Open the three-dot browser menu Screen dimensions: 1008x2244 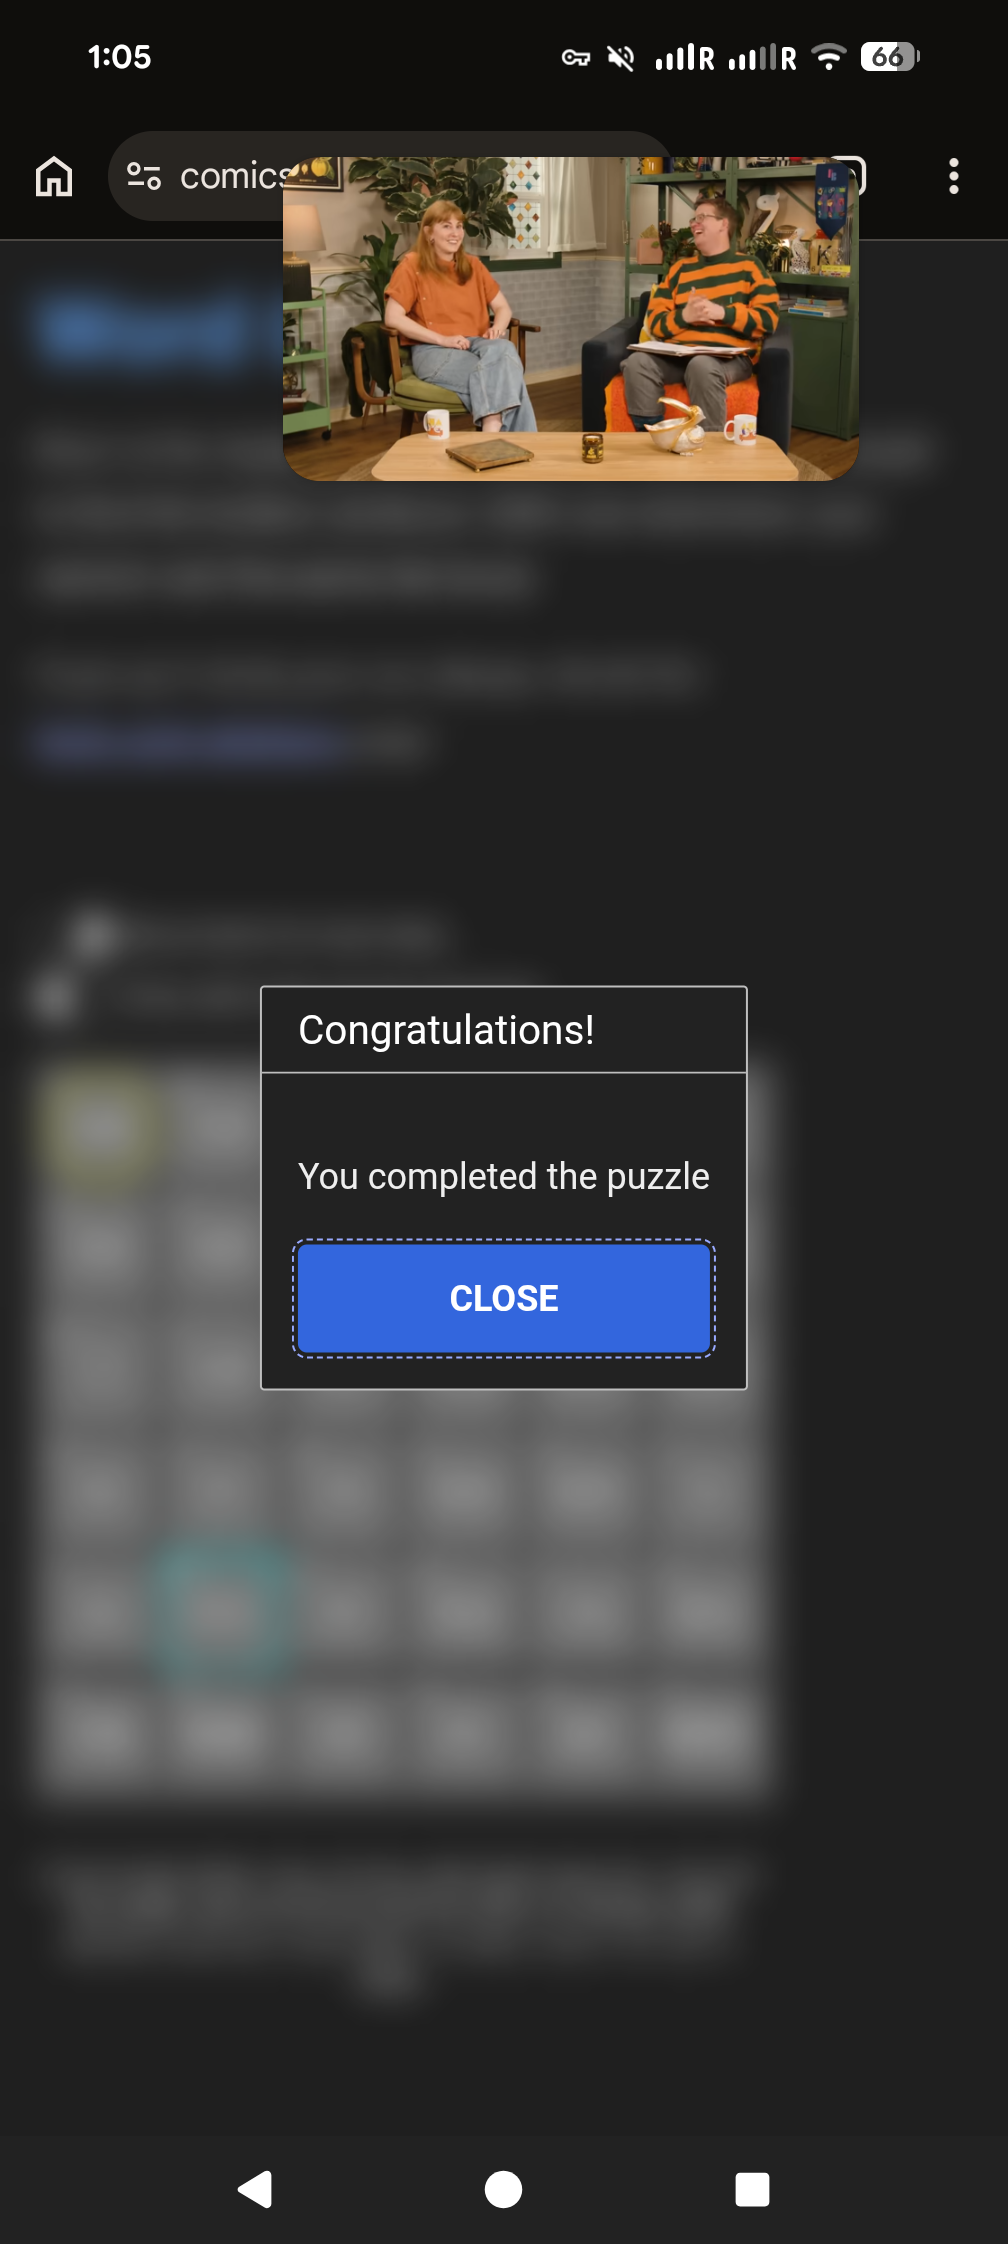(x=954, y=176)
